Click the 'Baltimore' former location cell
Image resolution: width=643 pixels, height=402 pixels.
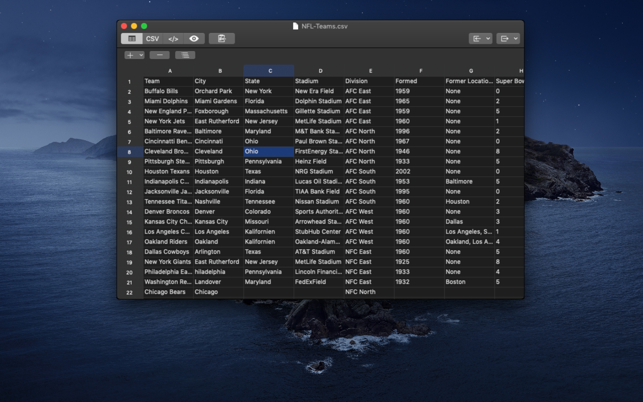(x=470, y=182)
